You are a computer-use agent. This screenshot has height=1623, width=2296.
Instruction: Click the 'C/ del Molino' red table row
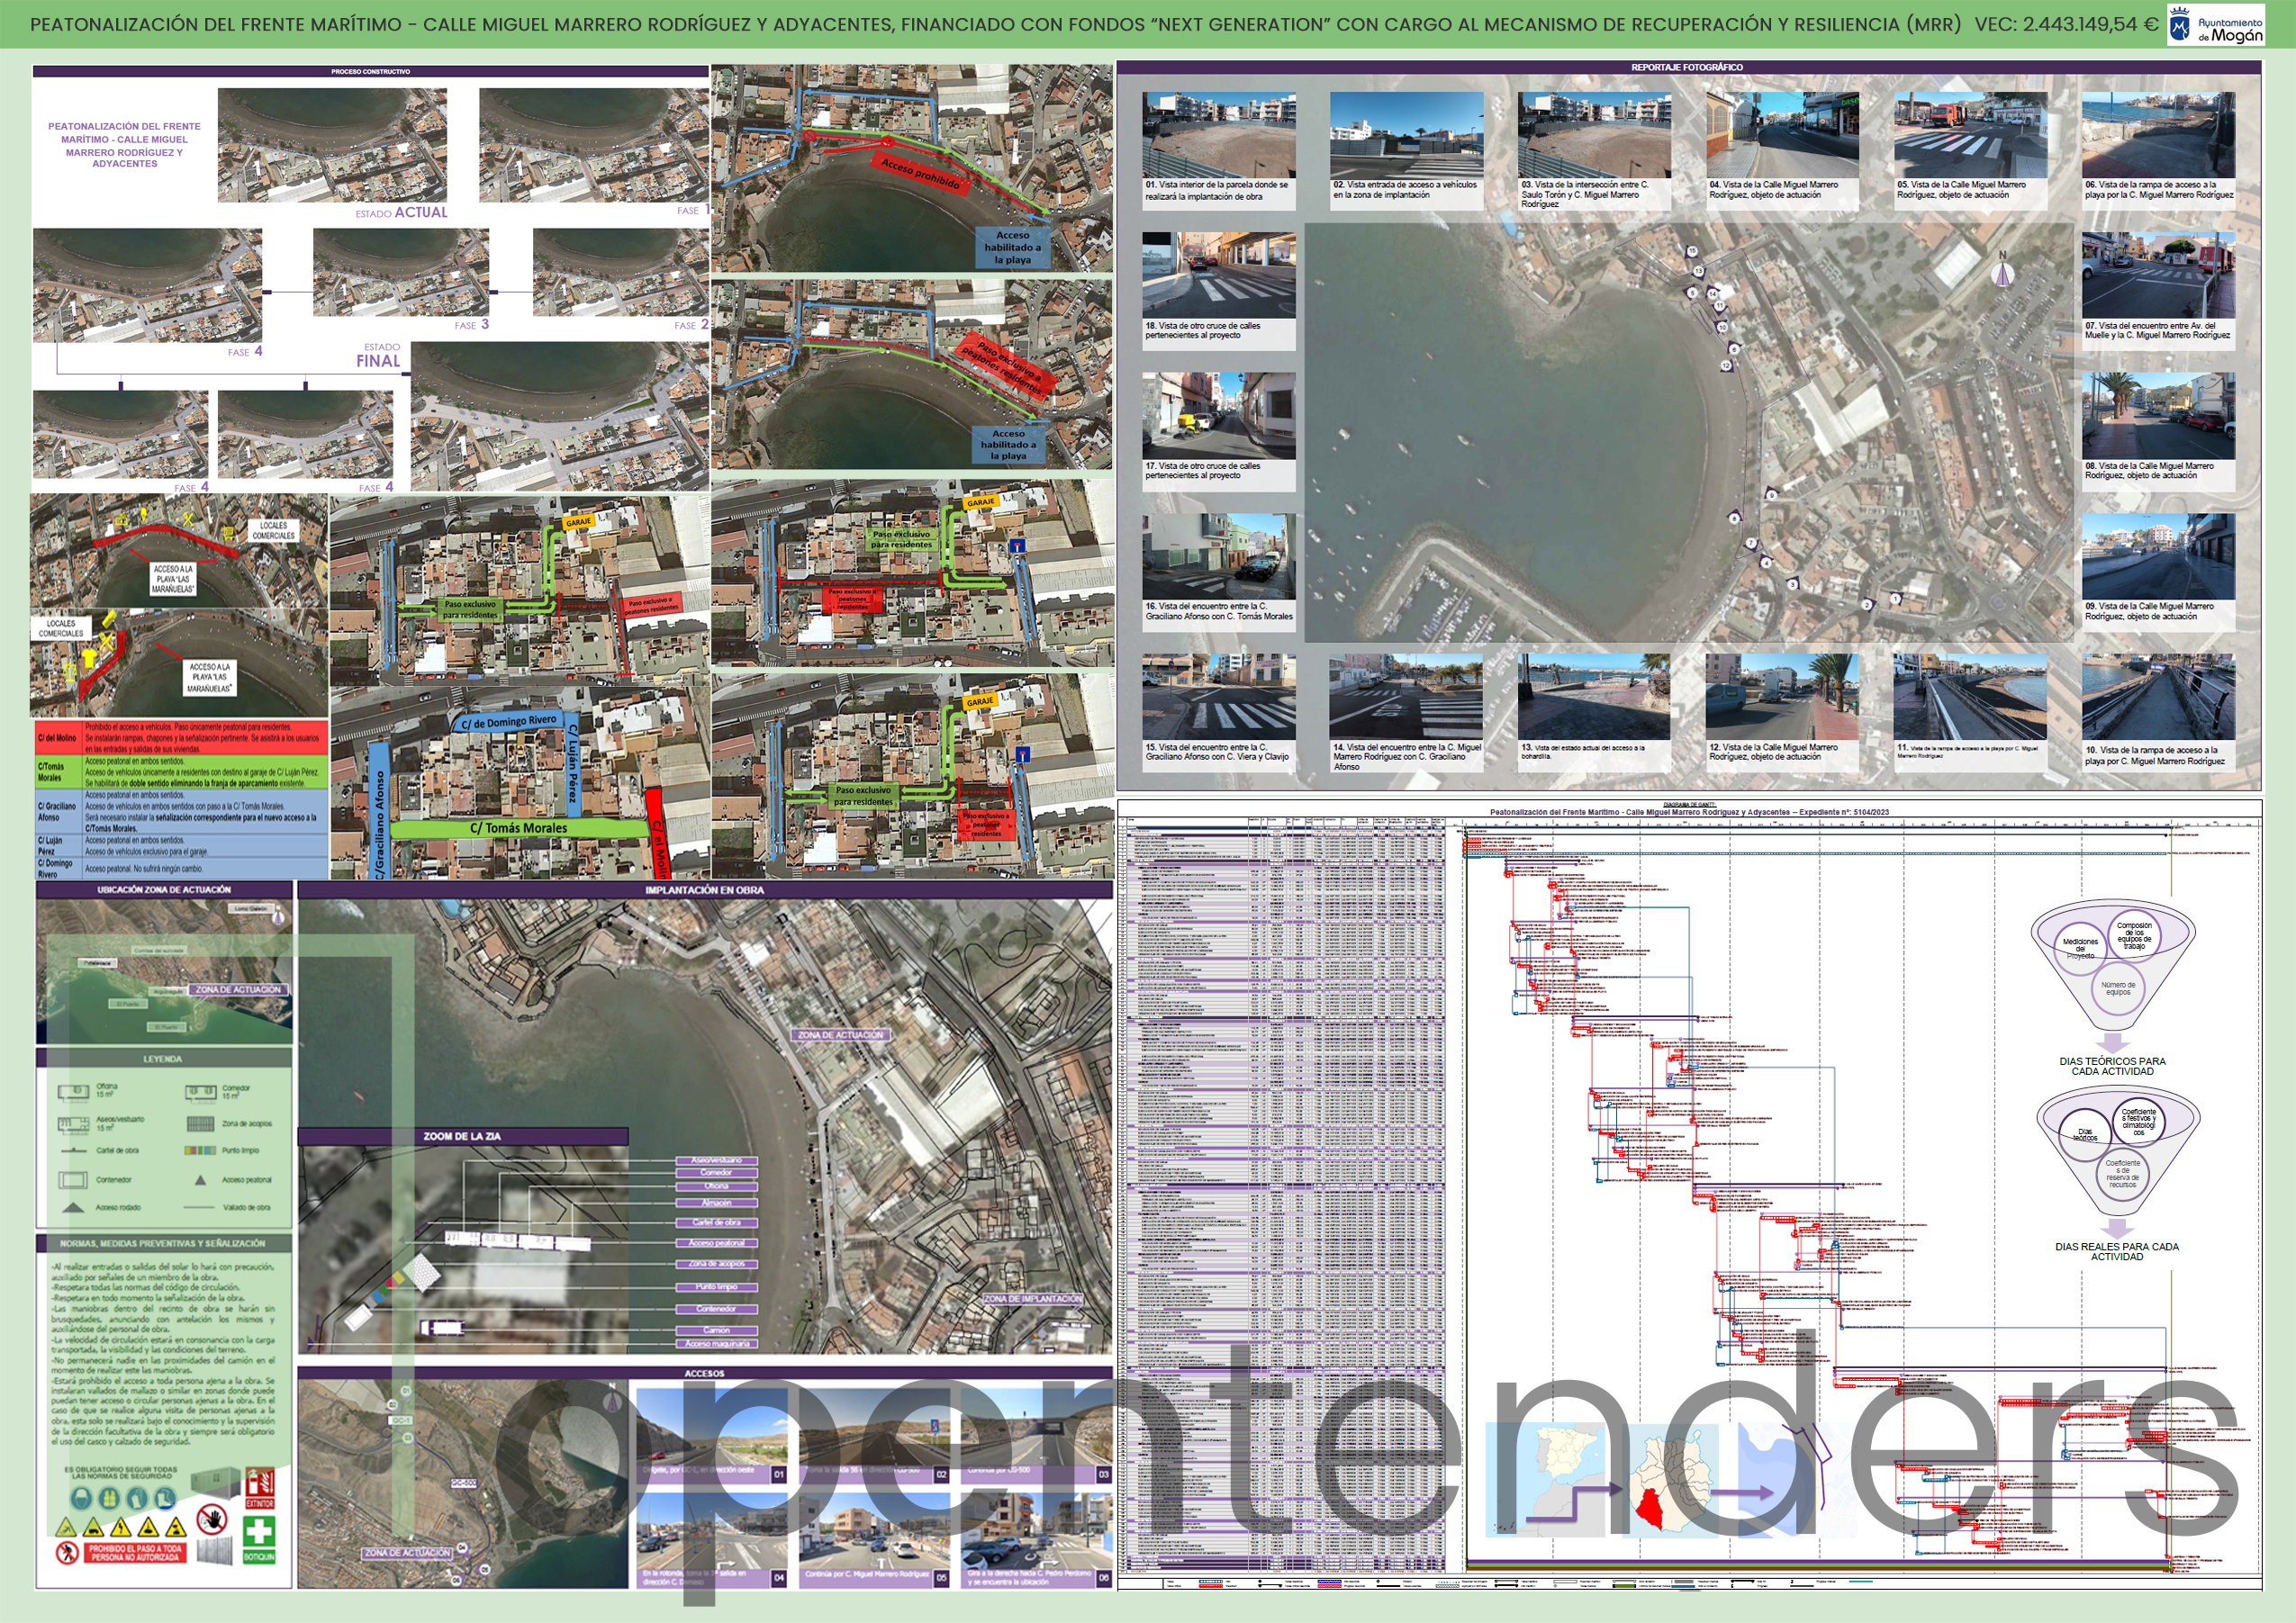pos(180,738)
